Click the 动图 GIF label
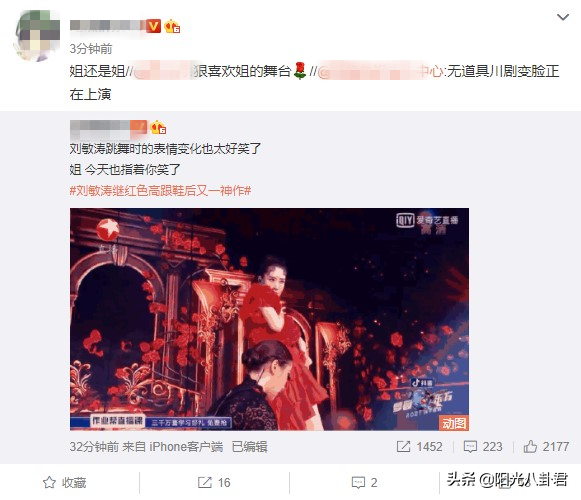This screenshot has height=500, width=581. 454,423
